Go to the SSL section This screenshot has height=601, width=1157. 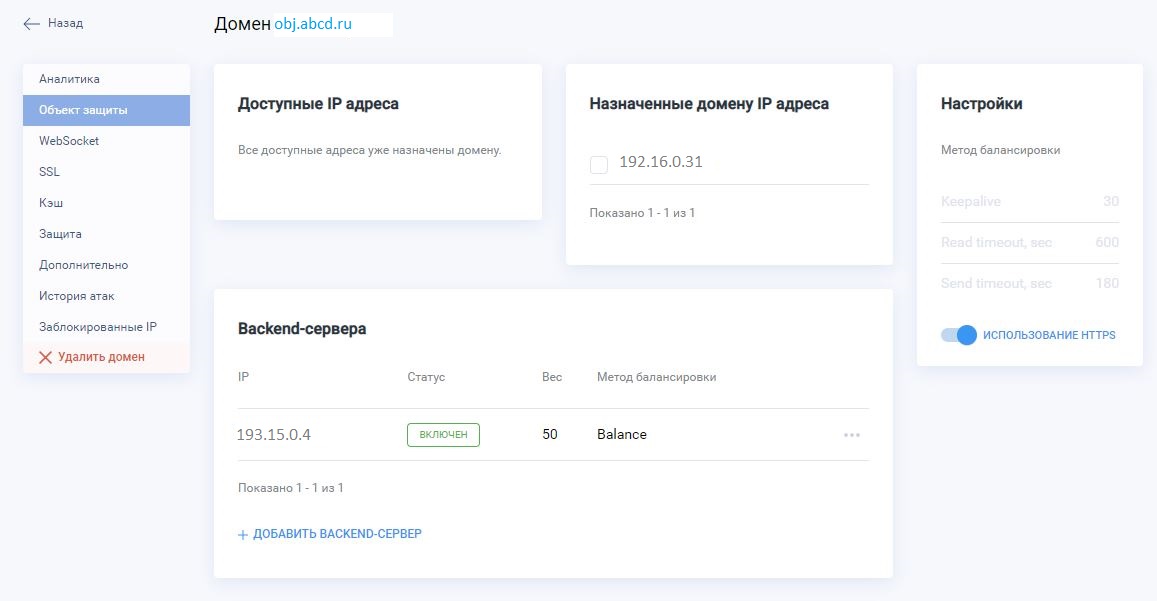[x=49, y=172]
